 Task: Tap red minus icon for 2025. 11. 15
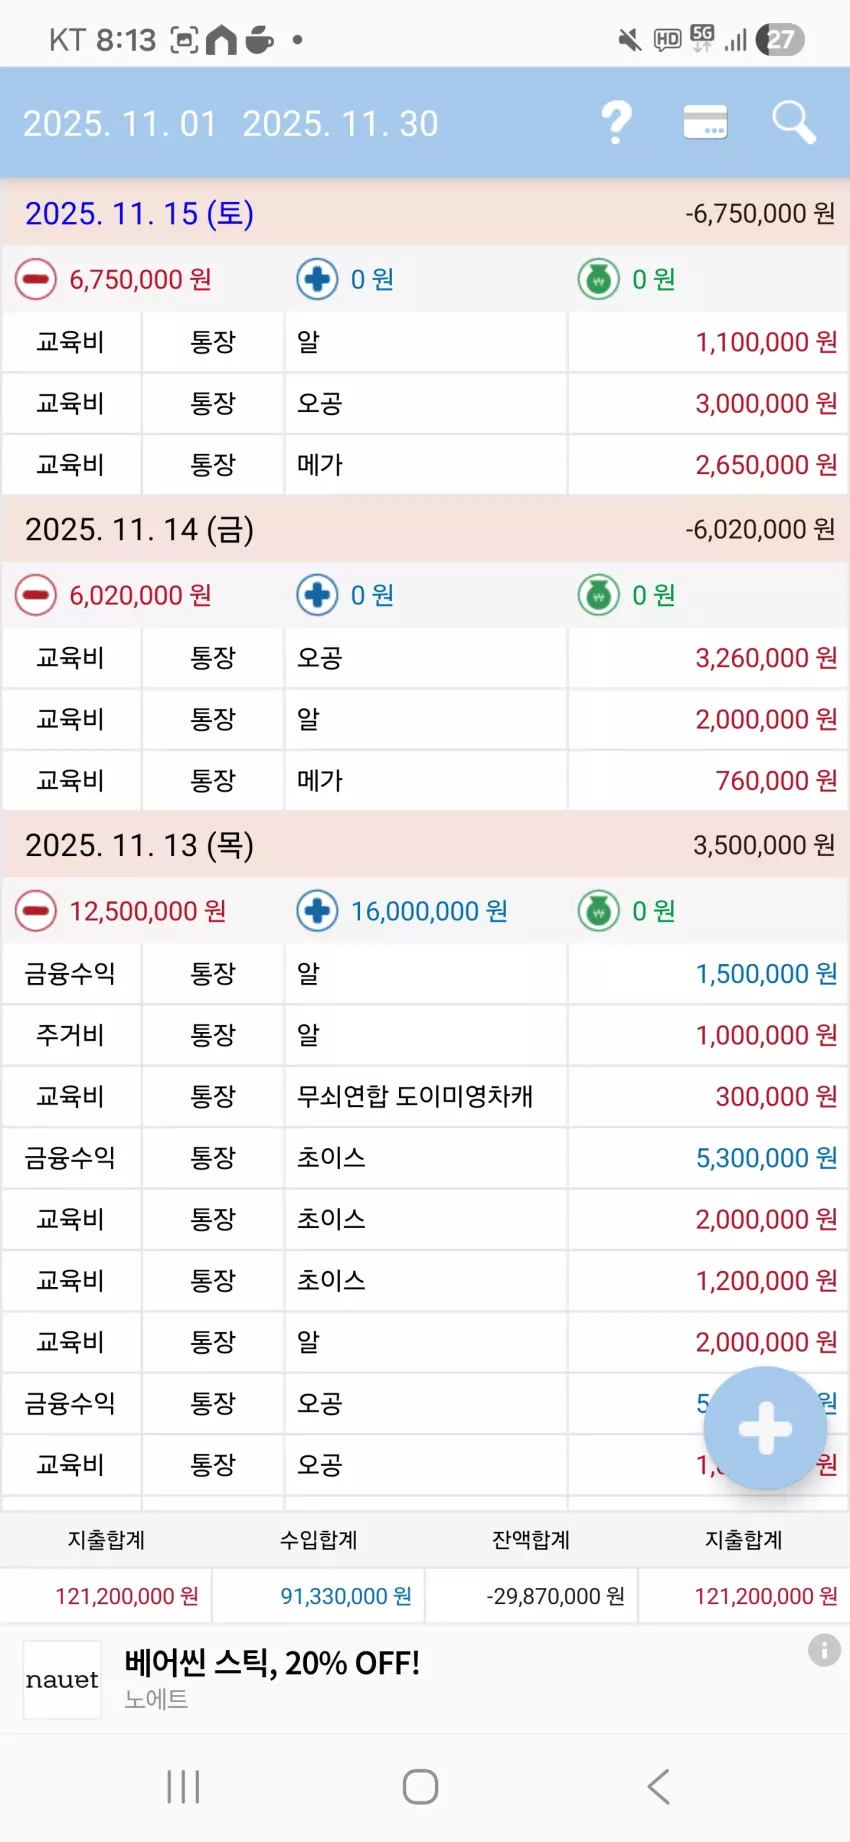click(35, 279)
